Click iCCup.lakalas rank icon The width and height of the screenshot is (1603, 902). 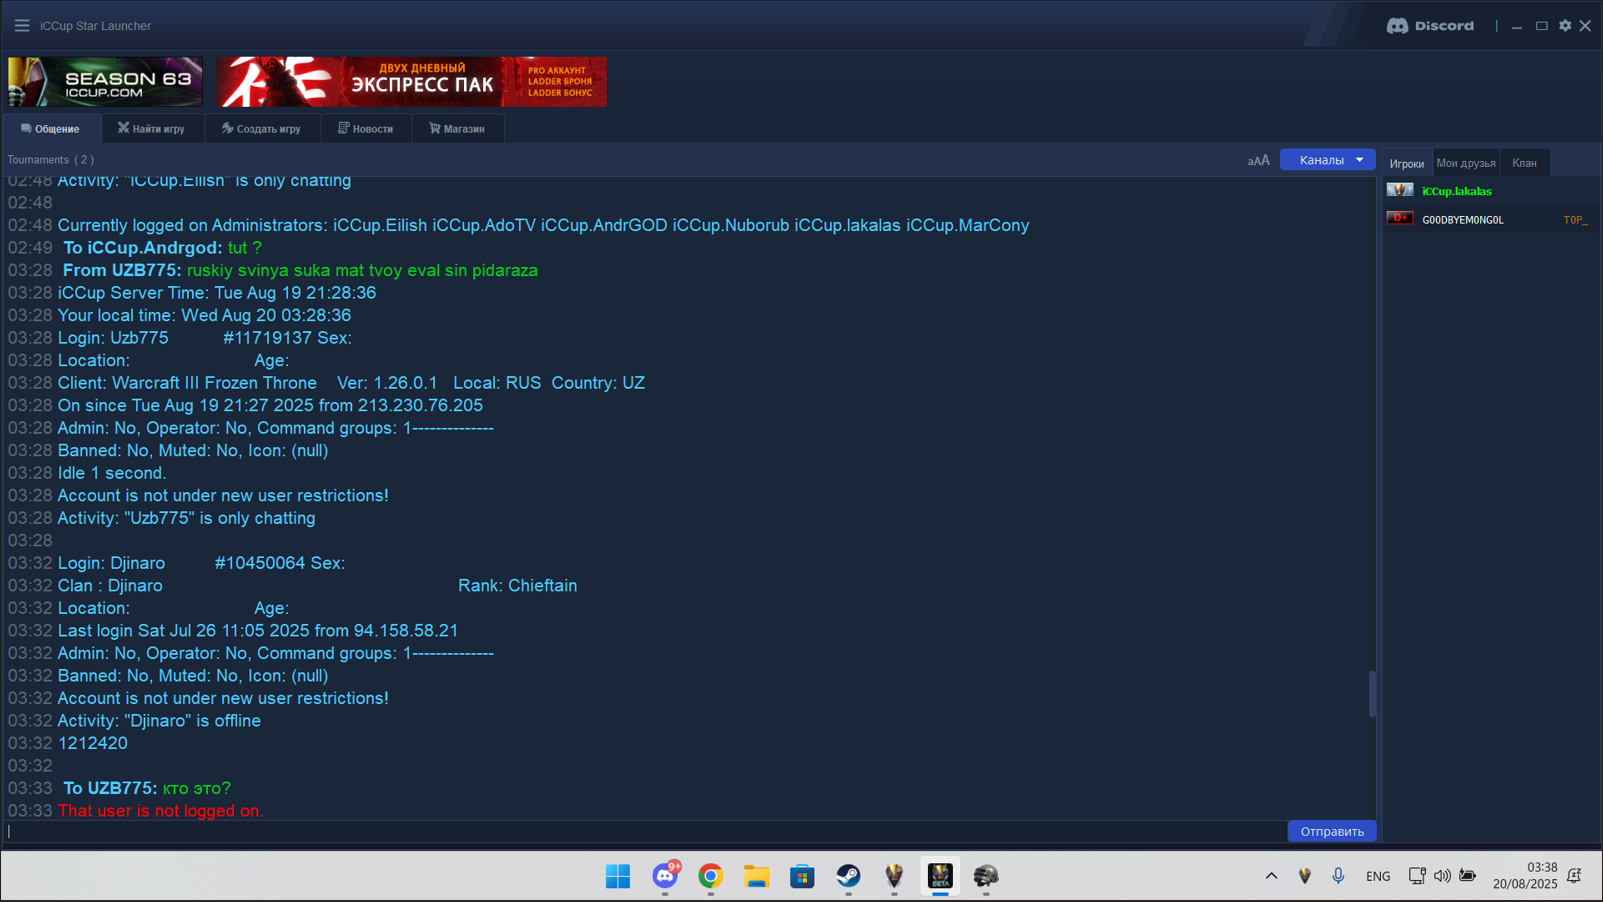point(1400,190)
